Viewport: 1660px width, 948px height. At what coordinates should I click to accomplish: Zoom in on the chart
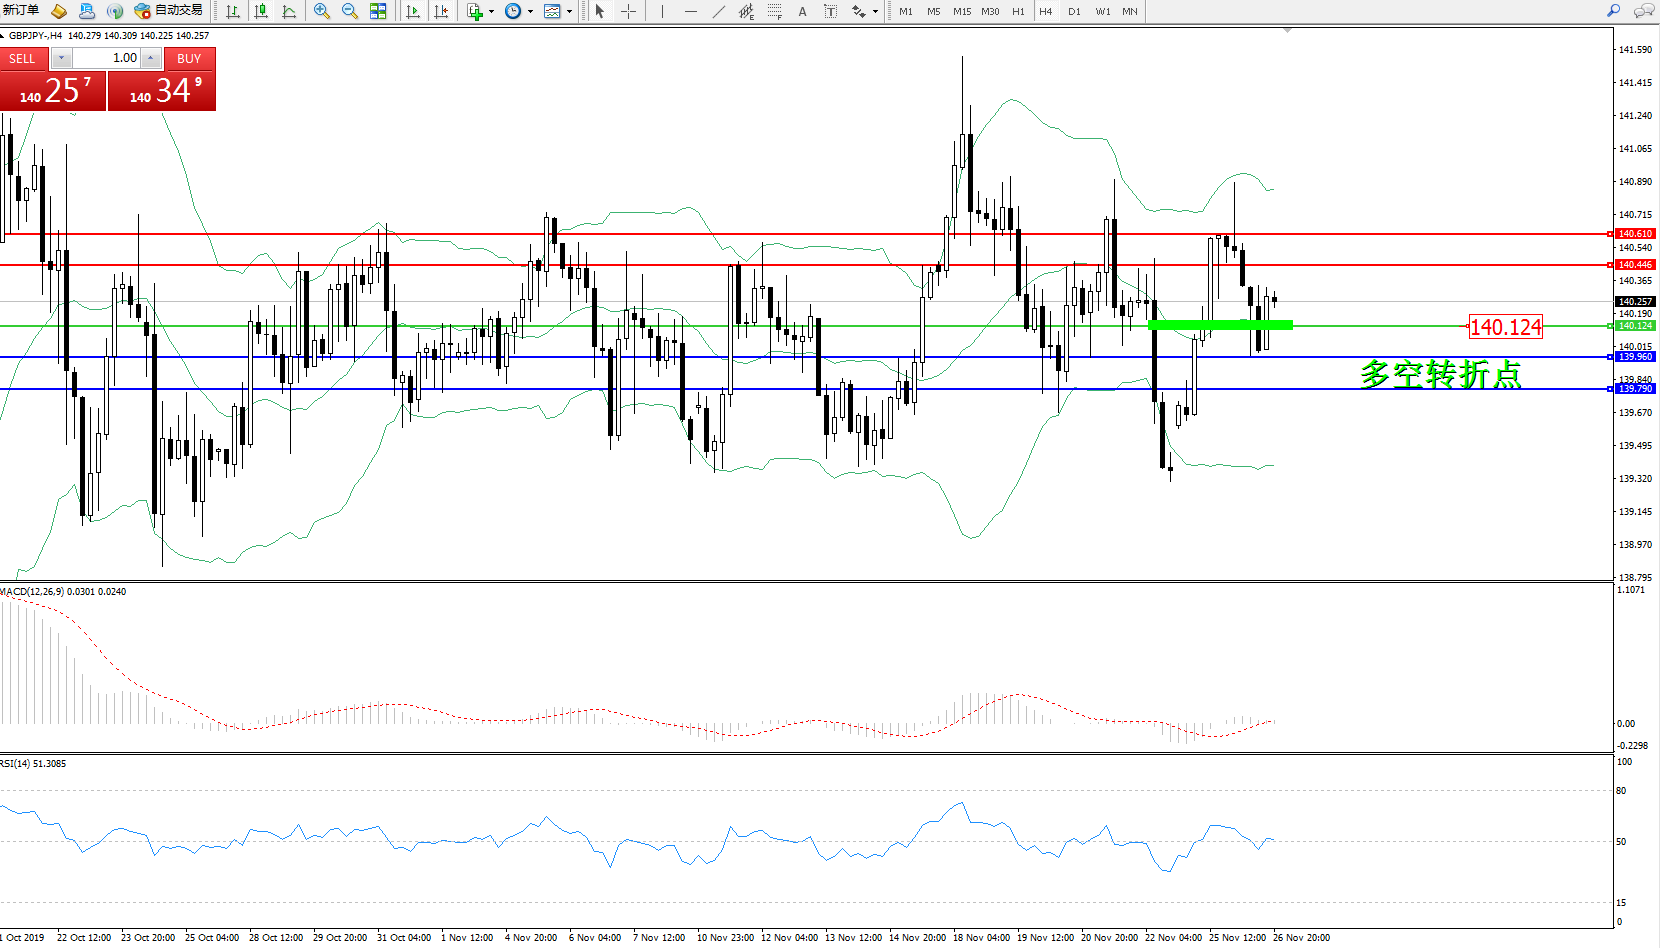321,11
